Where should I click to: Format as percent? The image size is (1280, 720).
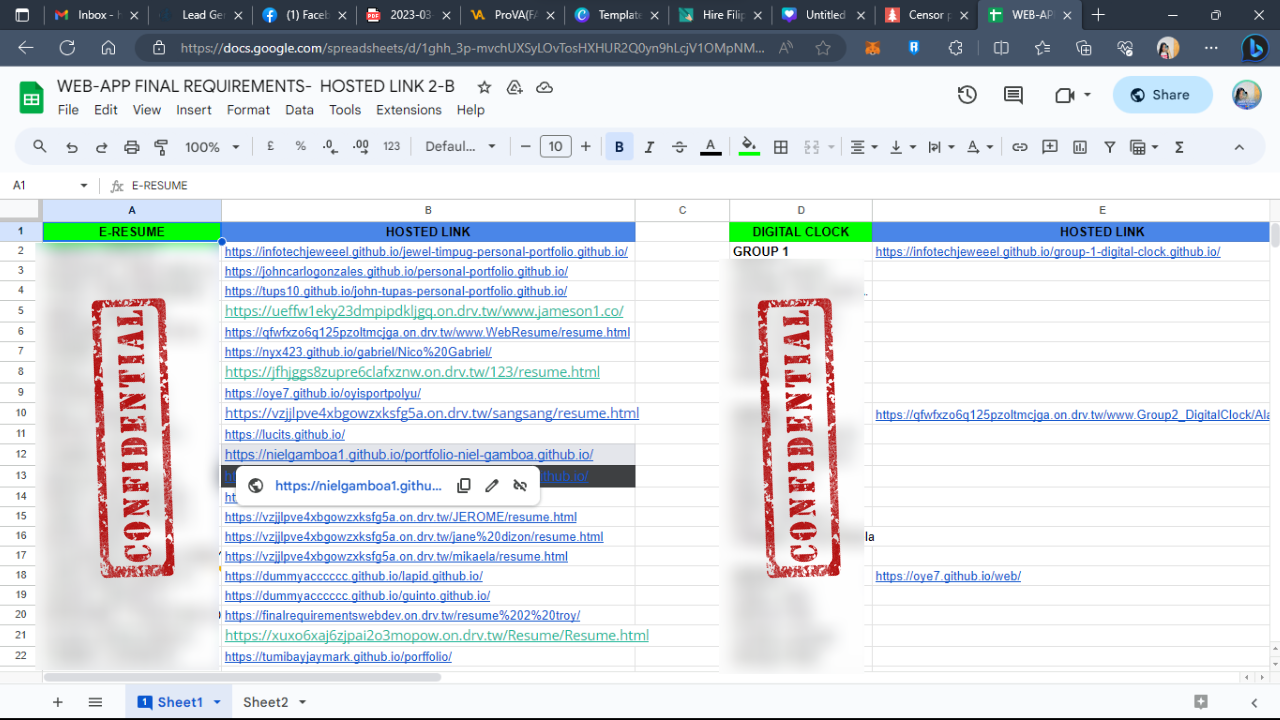pos(300,147)
